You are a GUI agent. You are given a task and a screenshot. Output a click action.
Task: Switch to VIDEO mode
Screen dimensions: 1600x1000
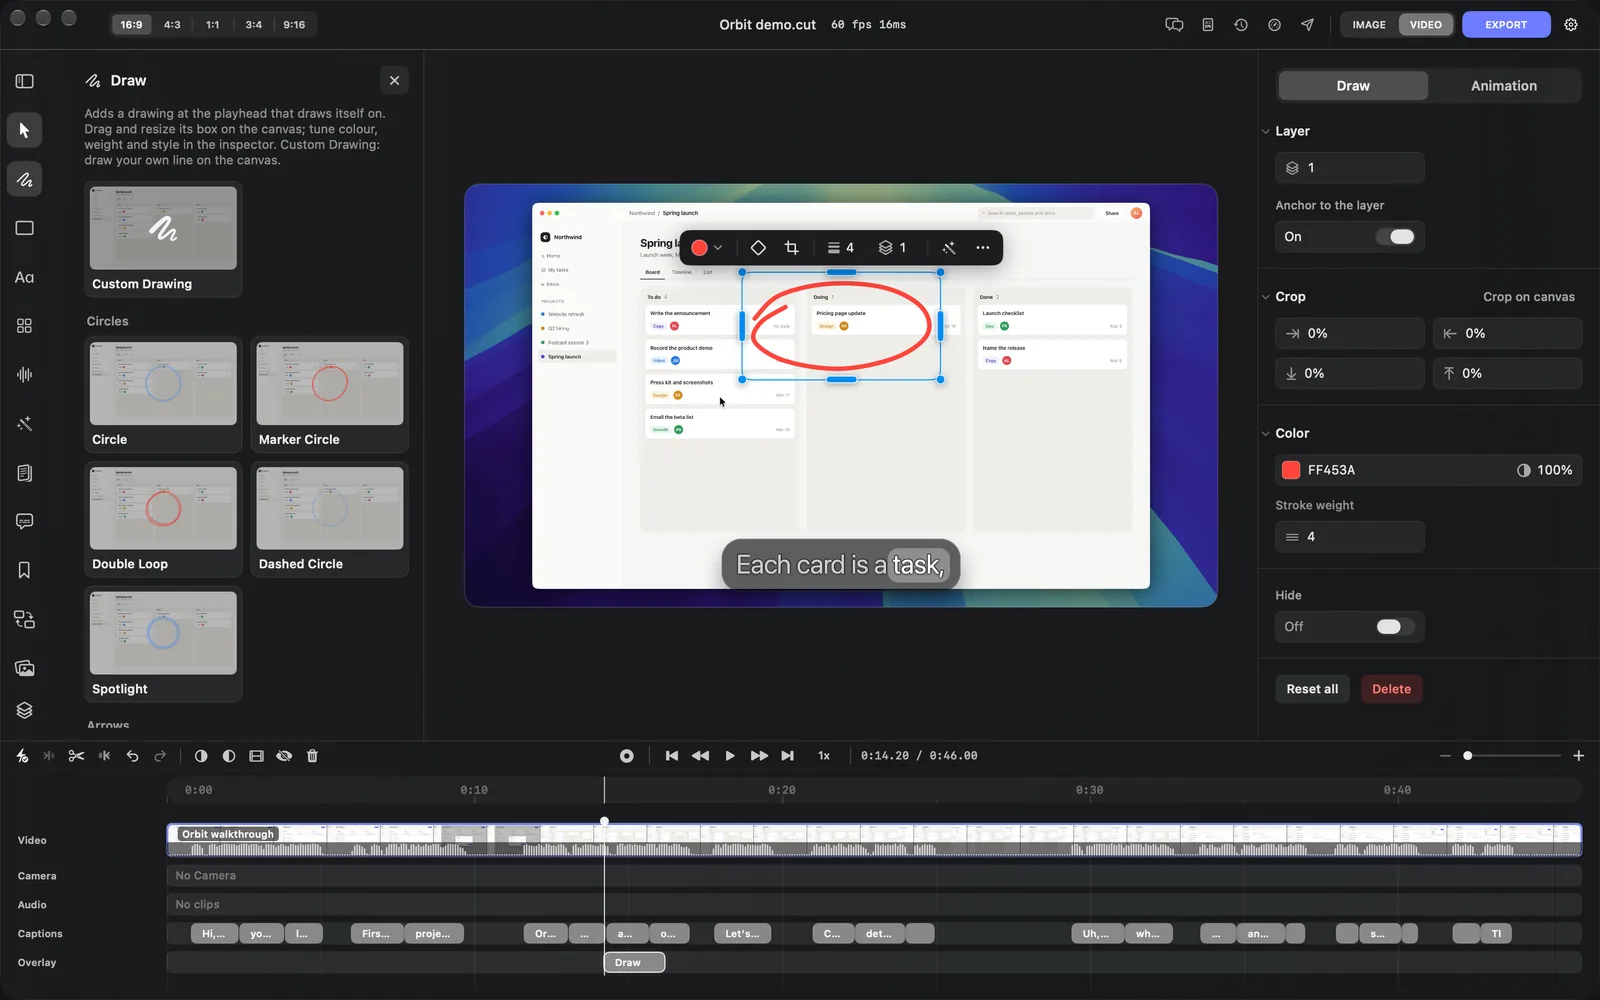(1425, 25)
